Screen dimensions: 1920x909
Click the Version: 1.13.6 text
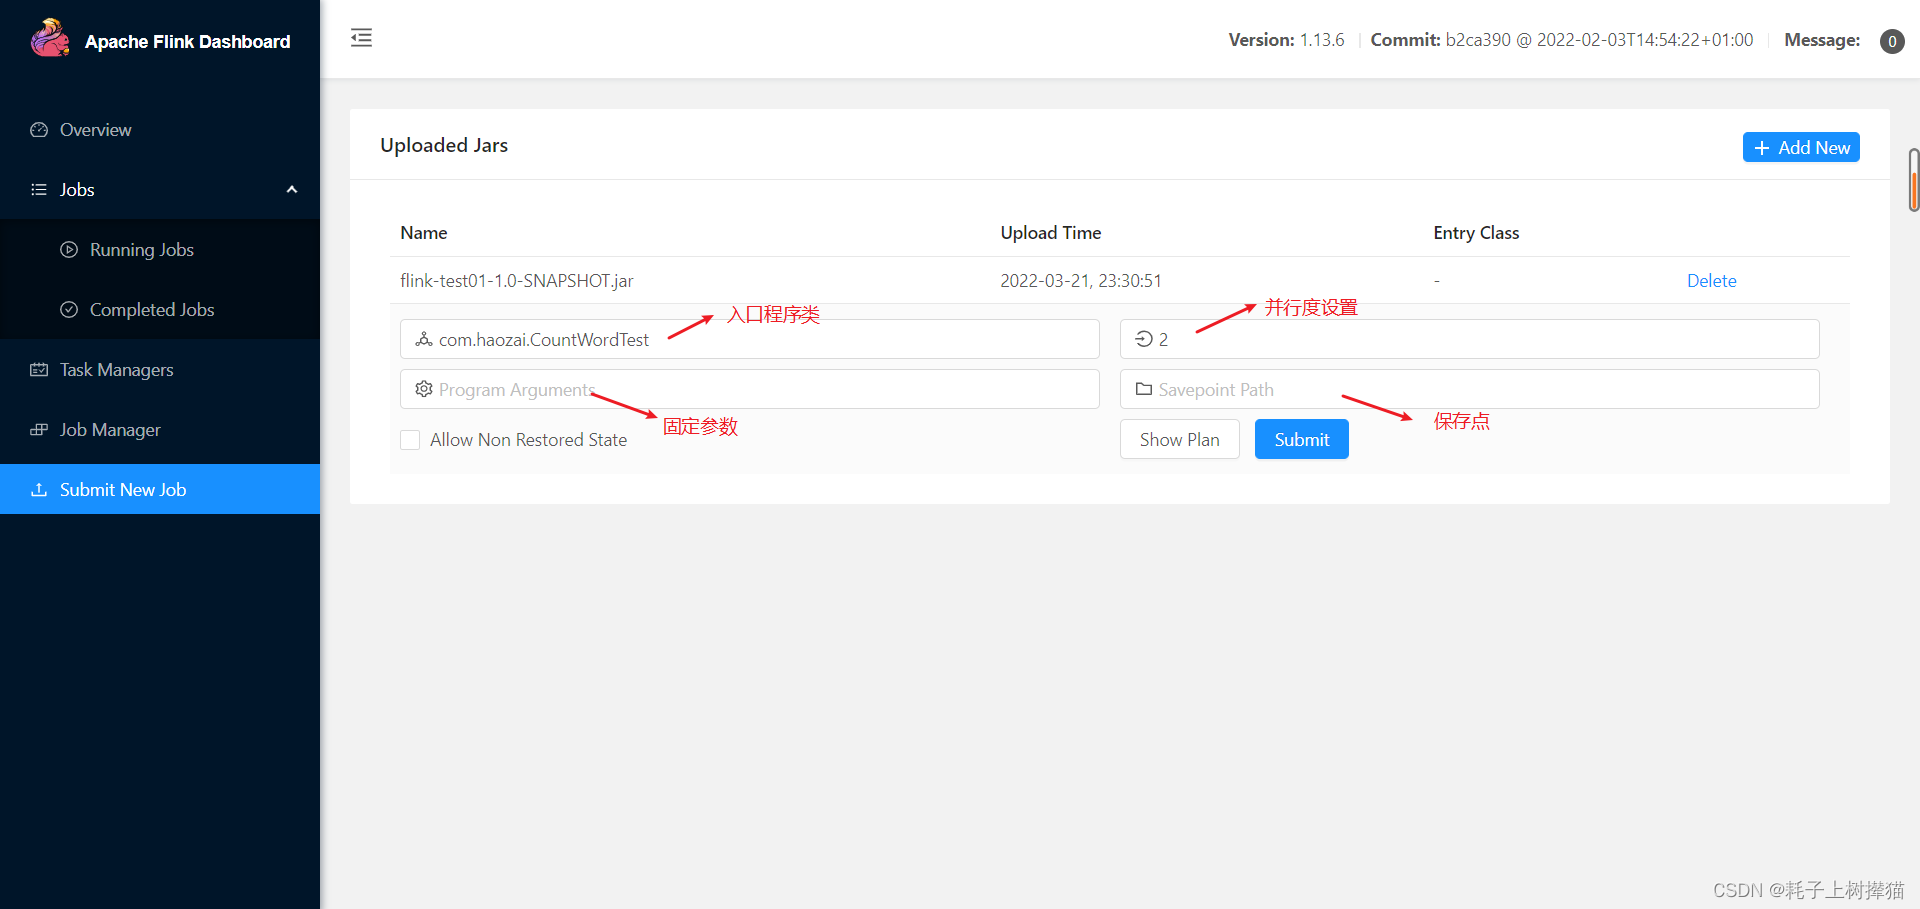(x=1286, y=40)
